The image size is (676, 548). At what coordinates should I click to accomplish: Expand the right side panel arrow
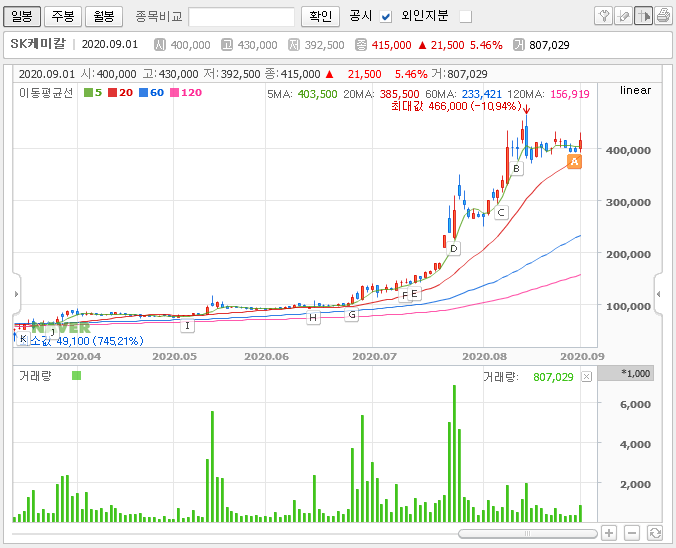click(658, 294)
